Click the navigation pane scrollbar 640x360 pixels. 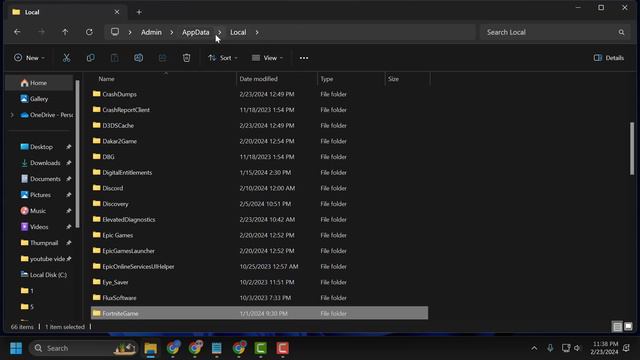tap(77, 153)
